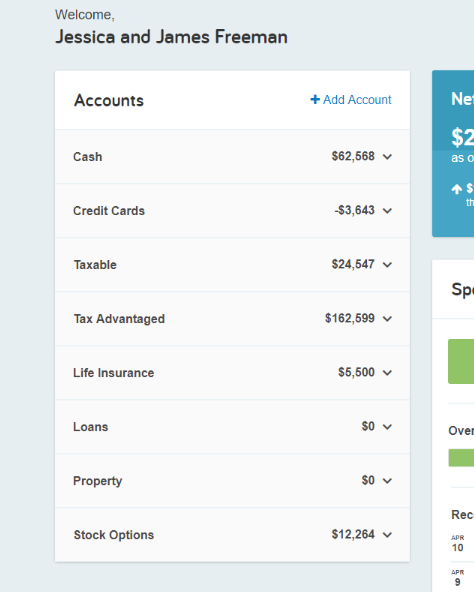Expand the Loans chevron arrow
Screen dimensions: 474x592
(x=387, y=427)
